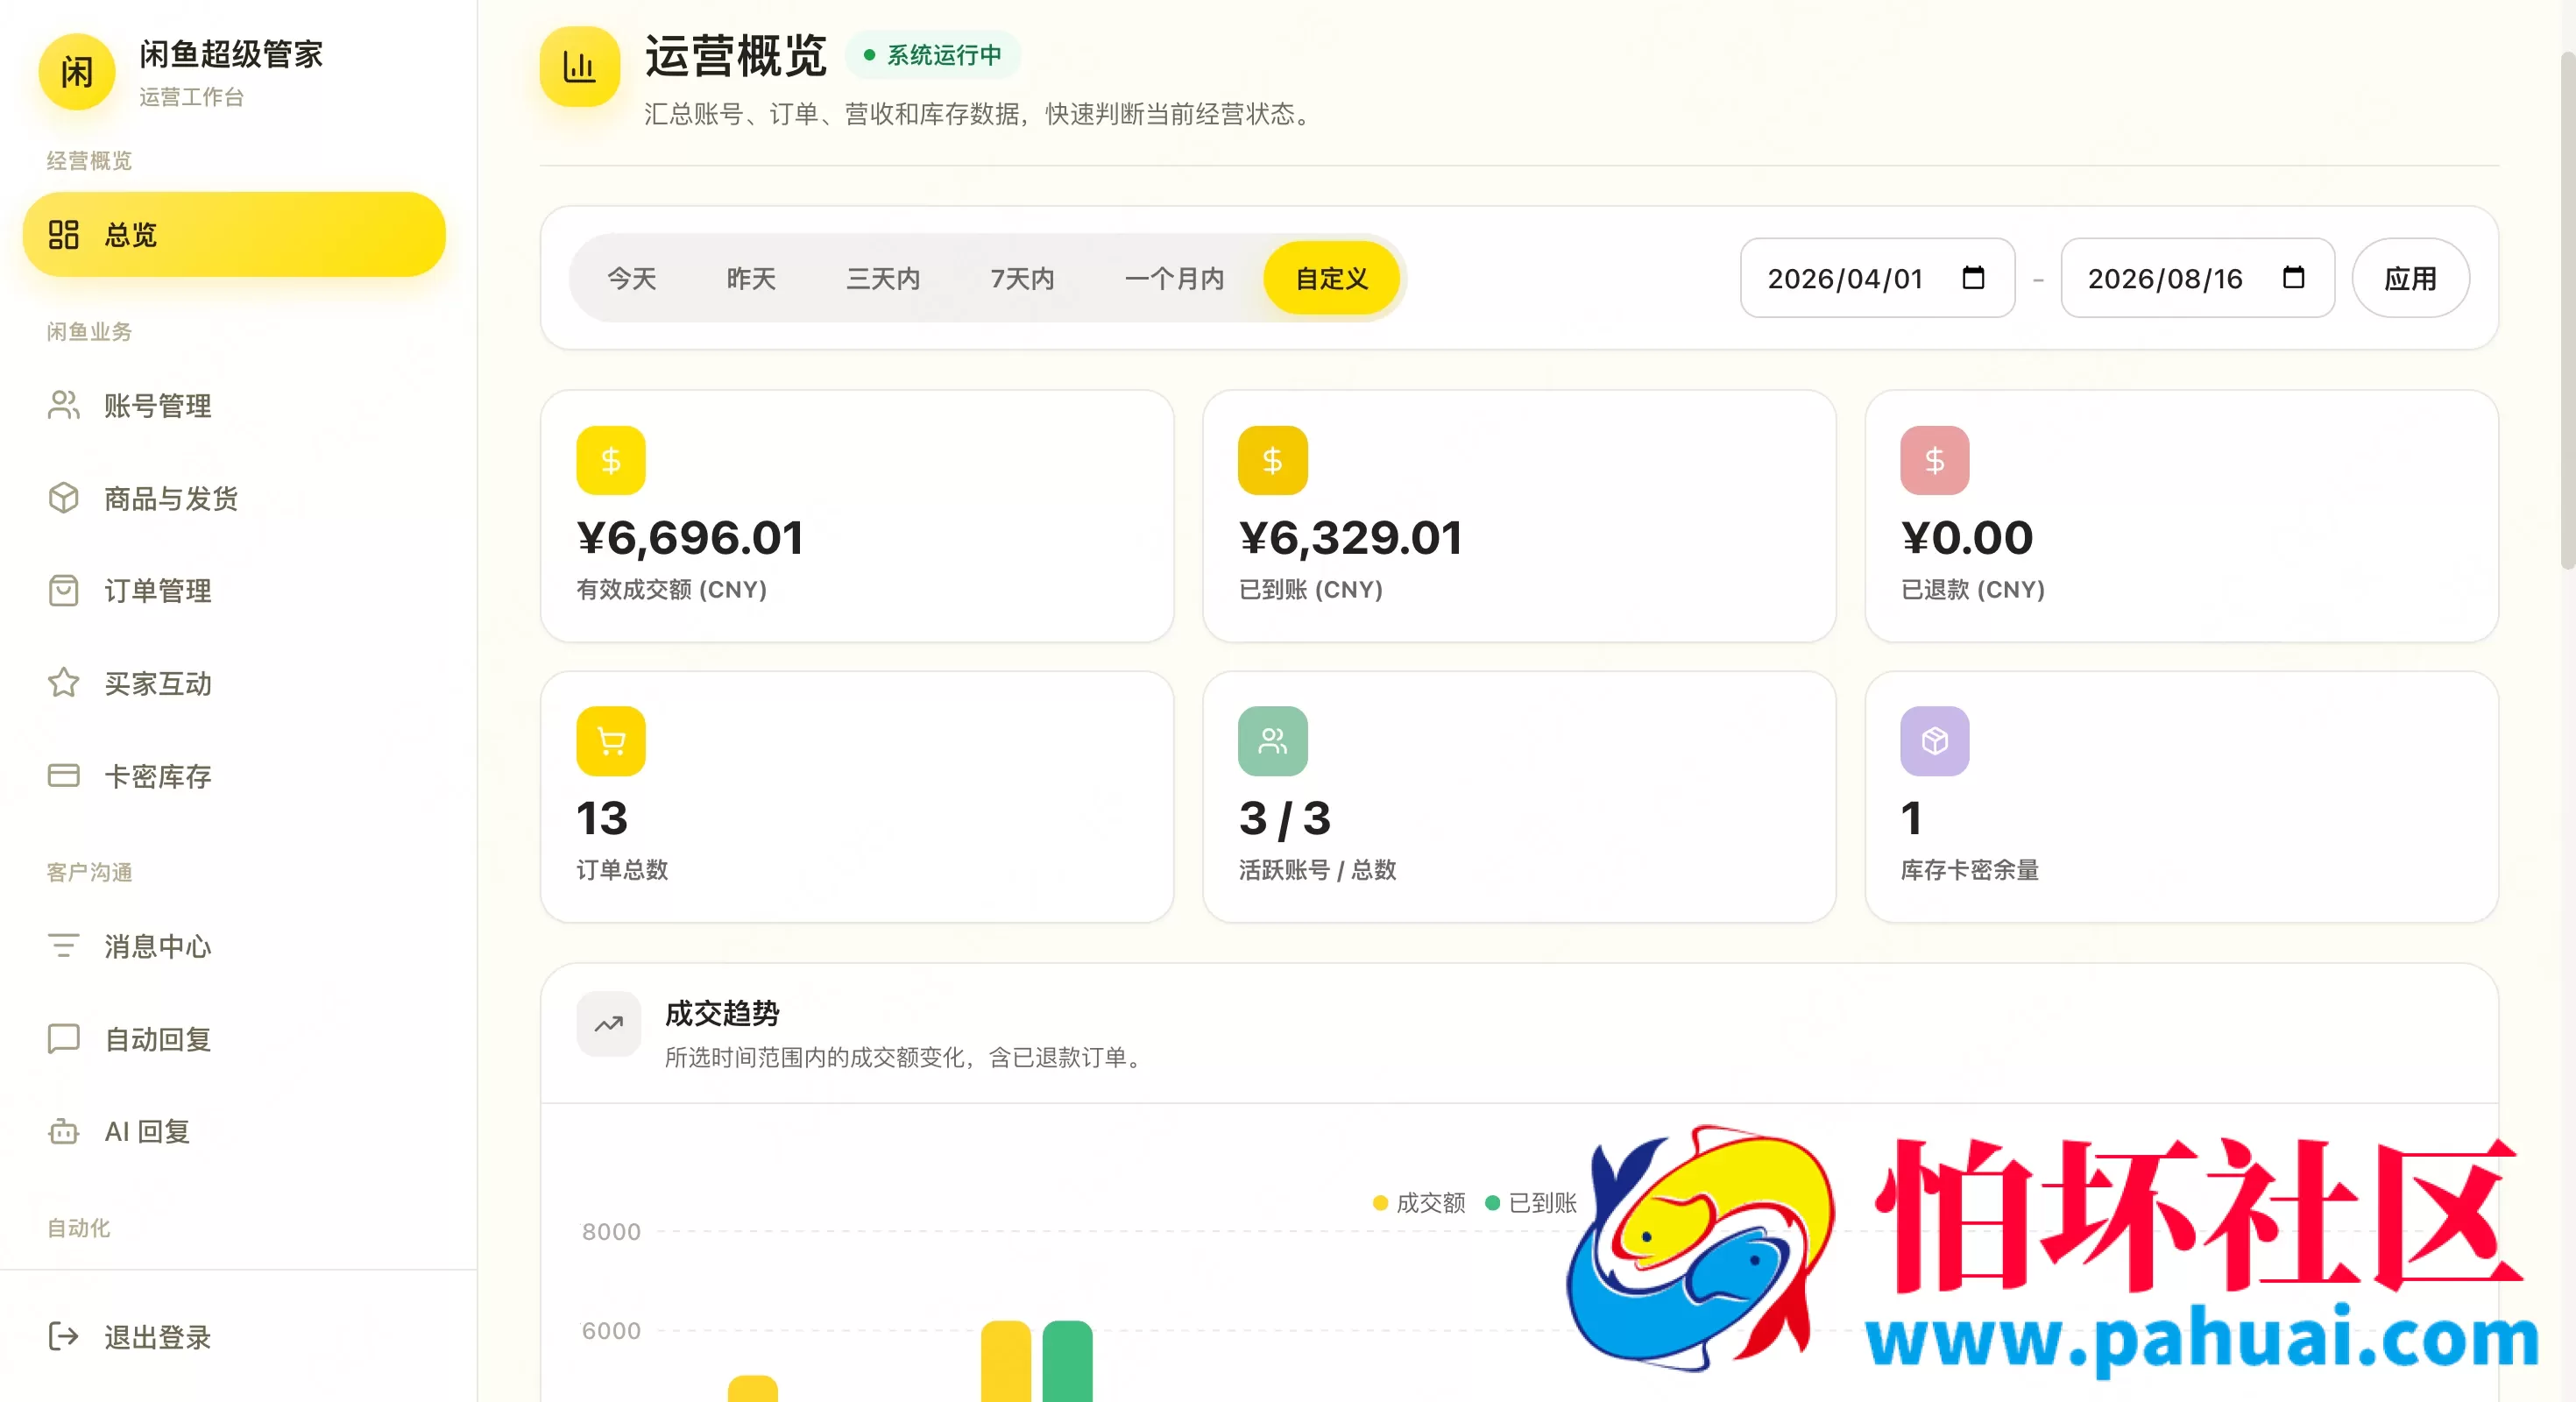Click the green users icon on 活跃账号 card
The width and height of the screenshot is (2576, 1402).
click(x=1272, y=741)
